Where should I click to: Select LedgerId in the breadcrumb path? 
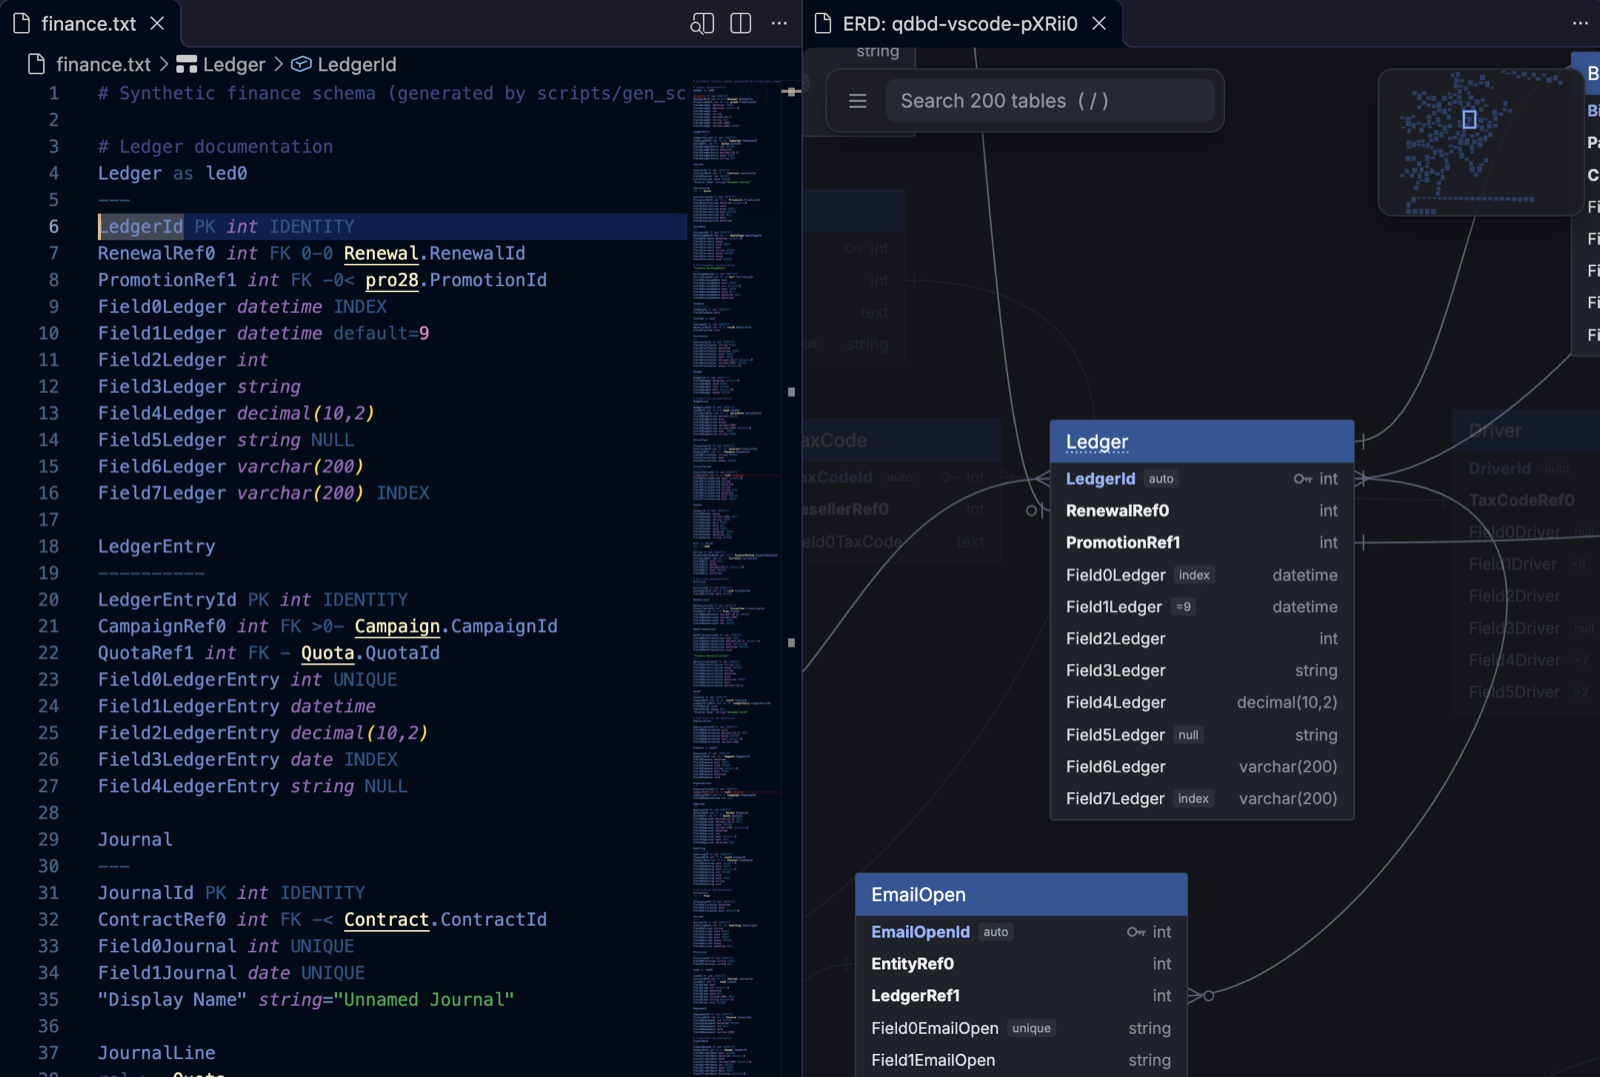tap(357, 64)
